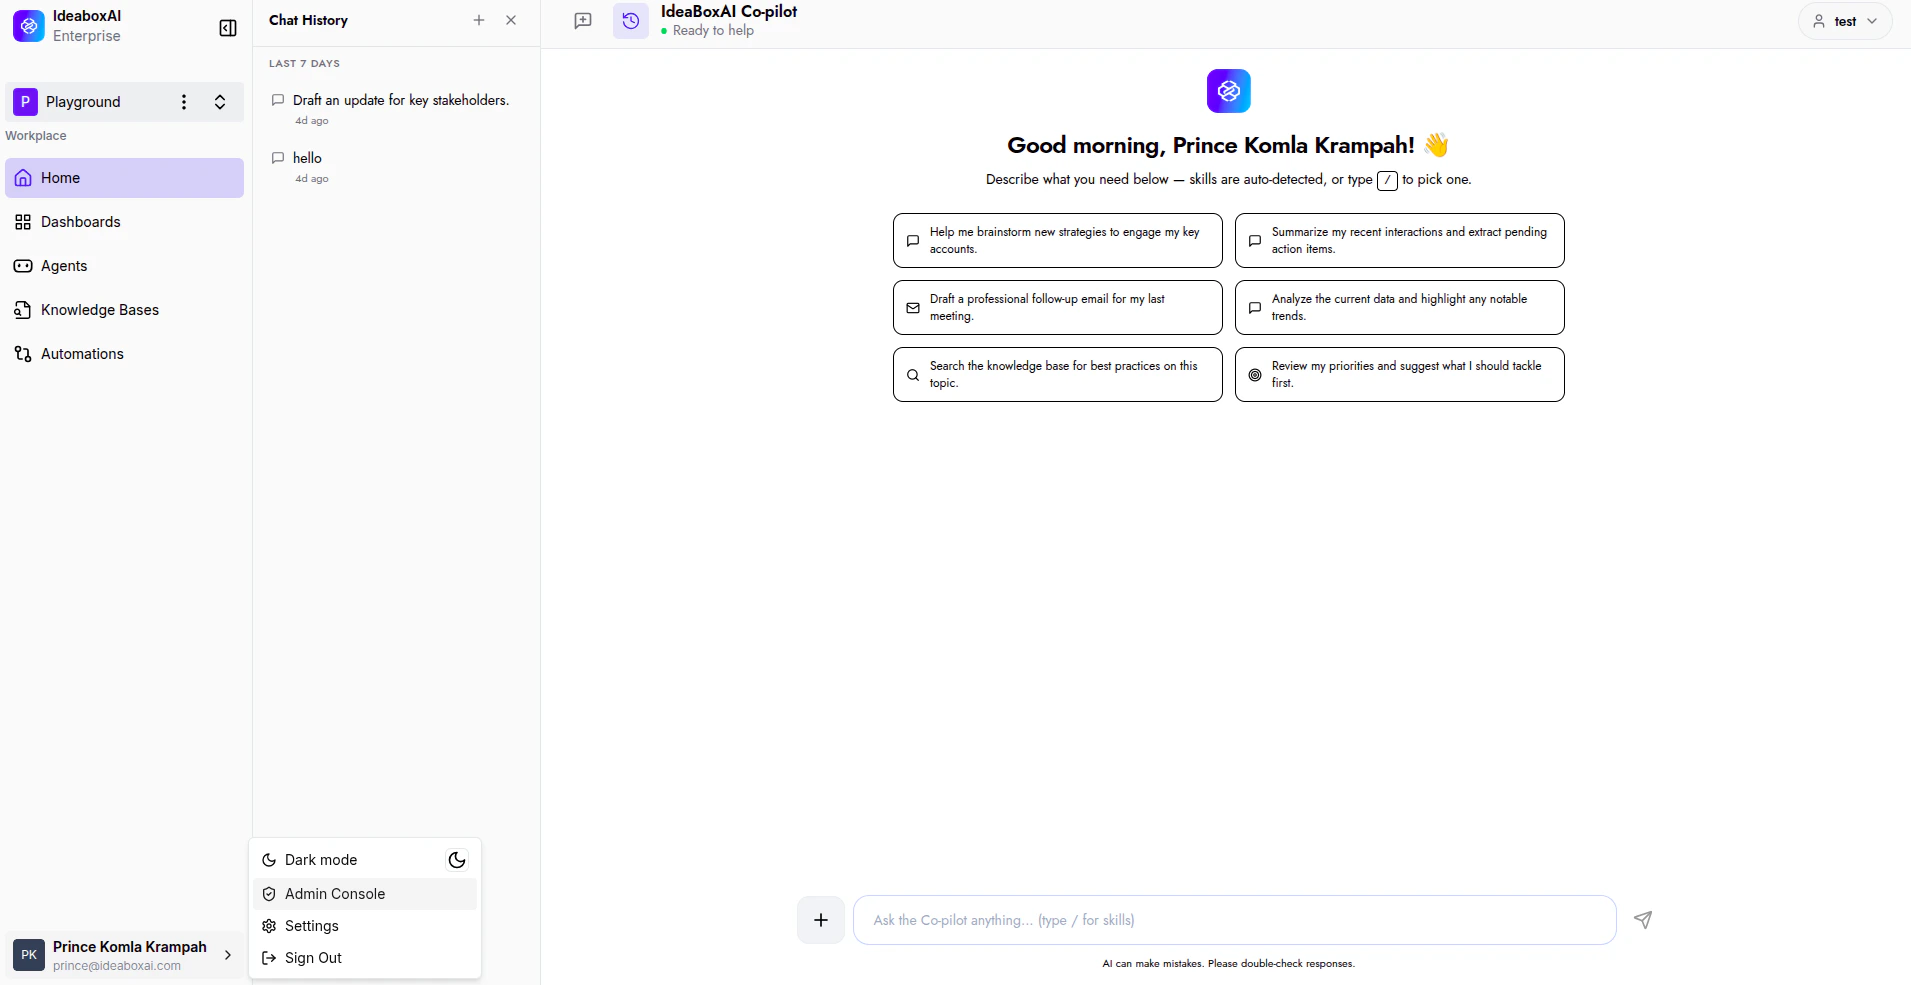Click the Agents bot icon
The height and width of the screenshot is (985, 1911).
(x=23, y=266)
